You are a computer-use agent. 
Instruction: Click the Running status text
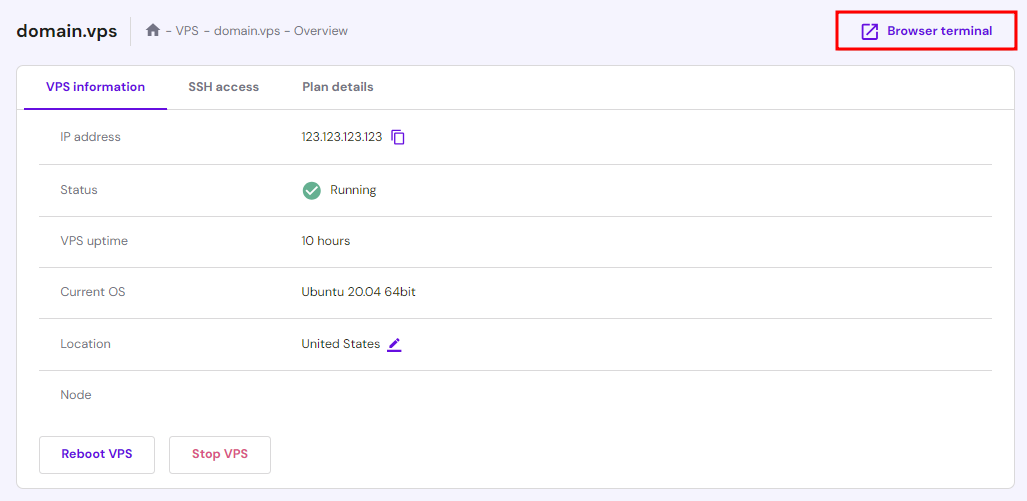[353, 190]
